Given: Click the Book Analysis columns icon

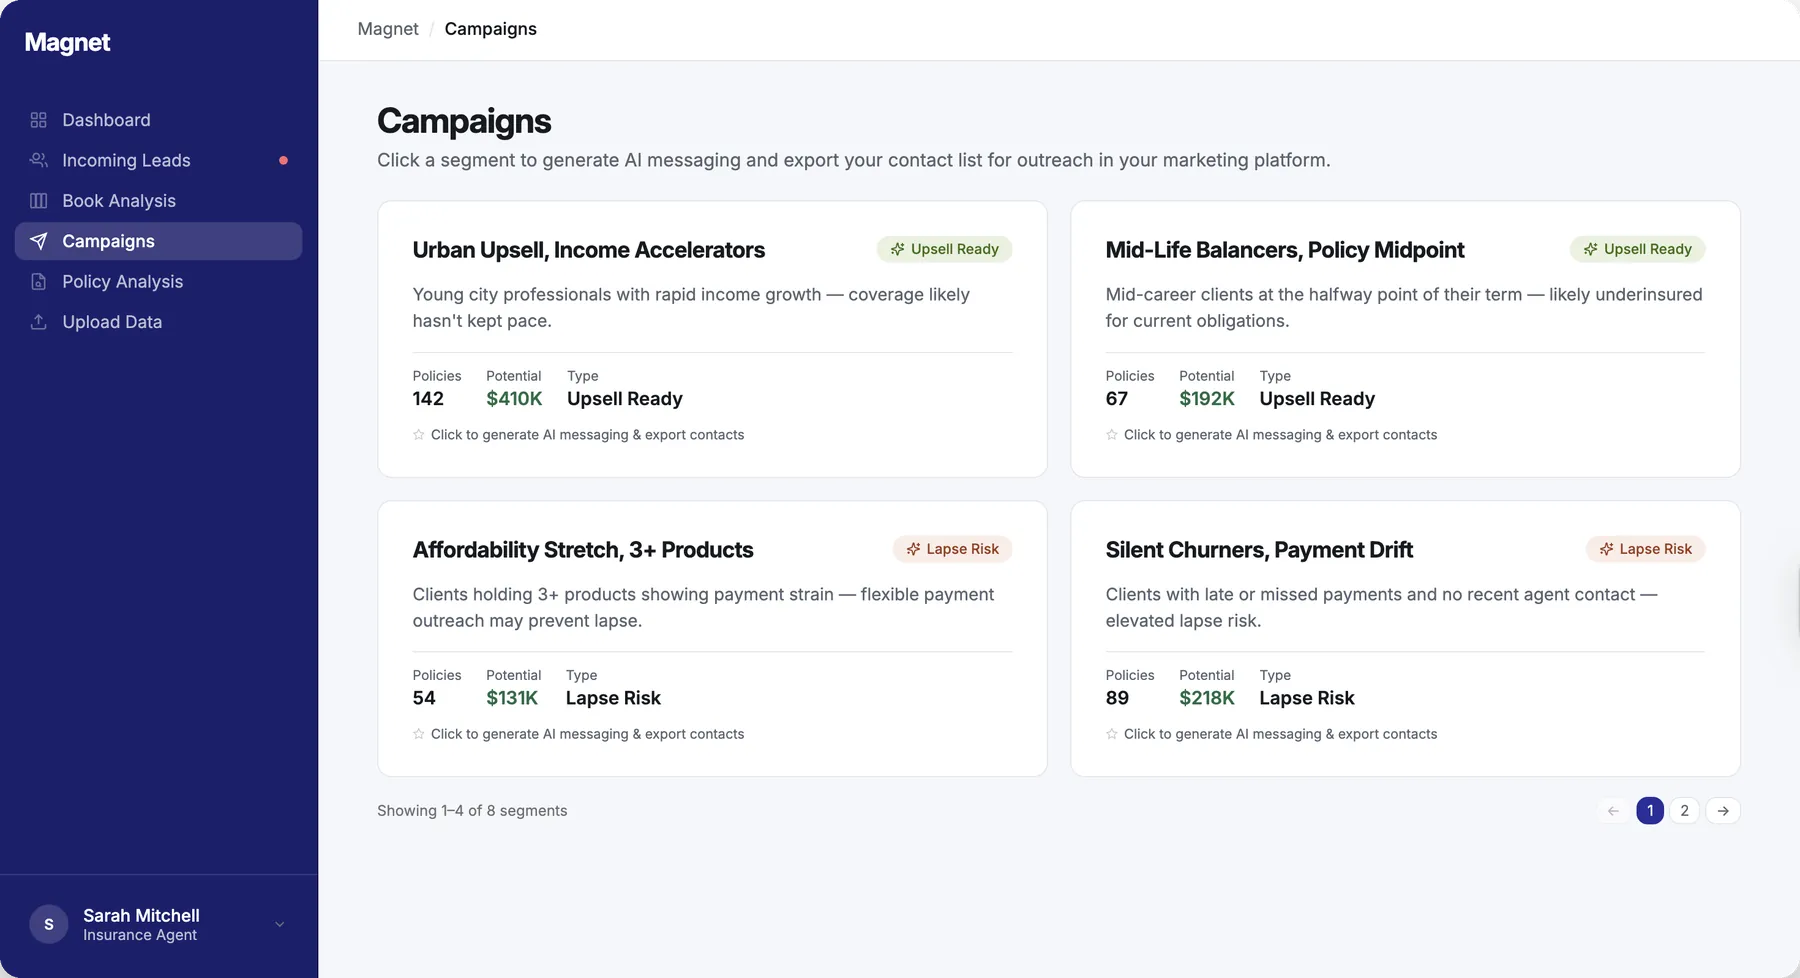Looking at the screenshot, I should click(38, 201).
